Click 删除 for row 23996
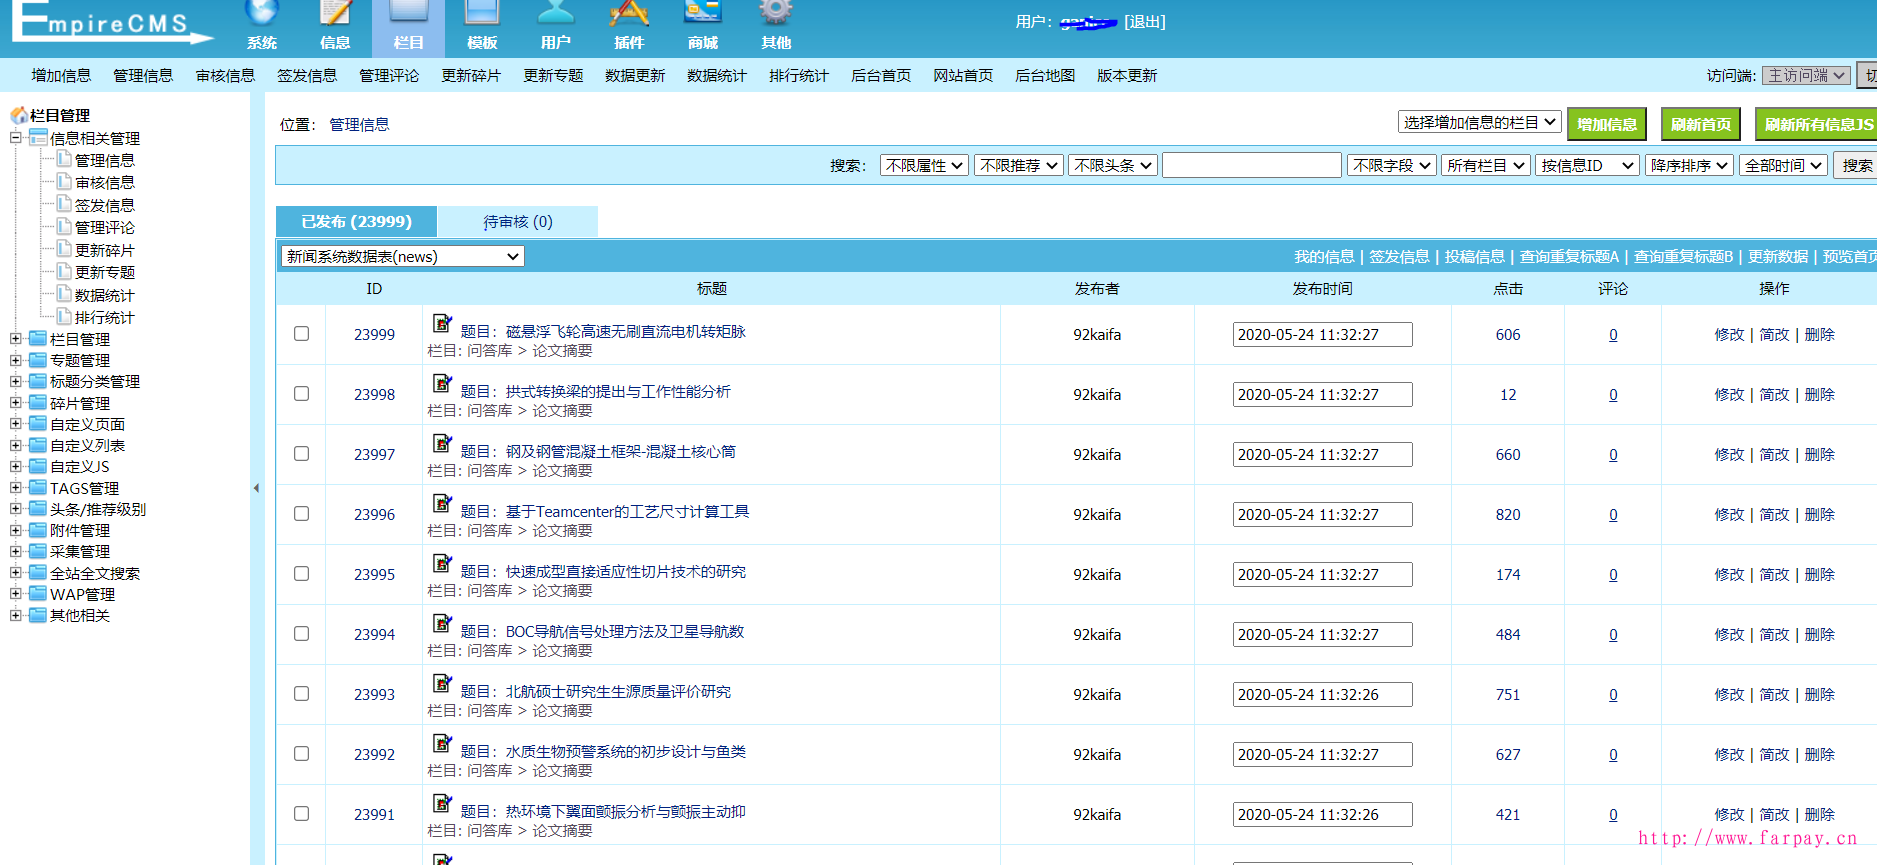The width and height of the screenshot is (1877, 865). [x=1819, y=514]
